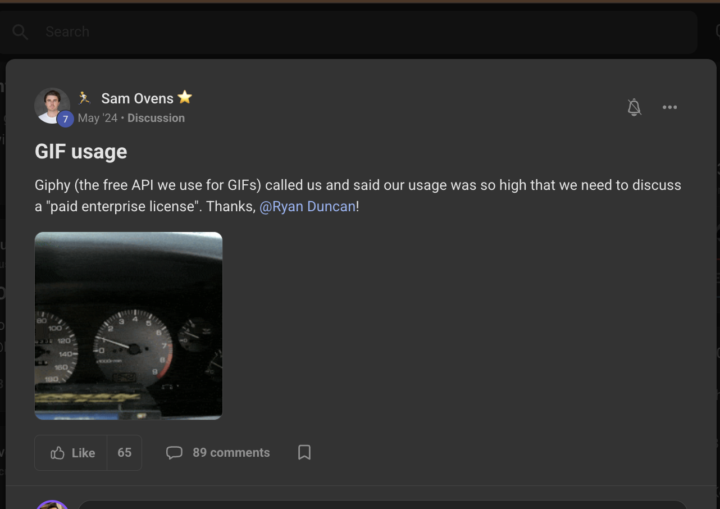
Task: Toggle post notifications bell icon
Action: click(x=634, y=107)
